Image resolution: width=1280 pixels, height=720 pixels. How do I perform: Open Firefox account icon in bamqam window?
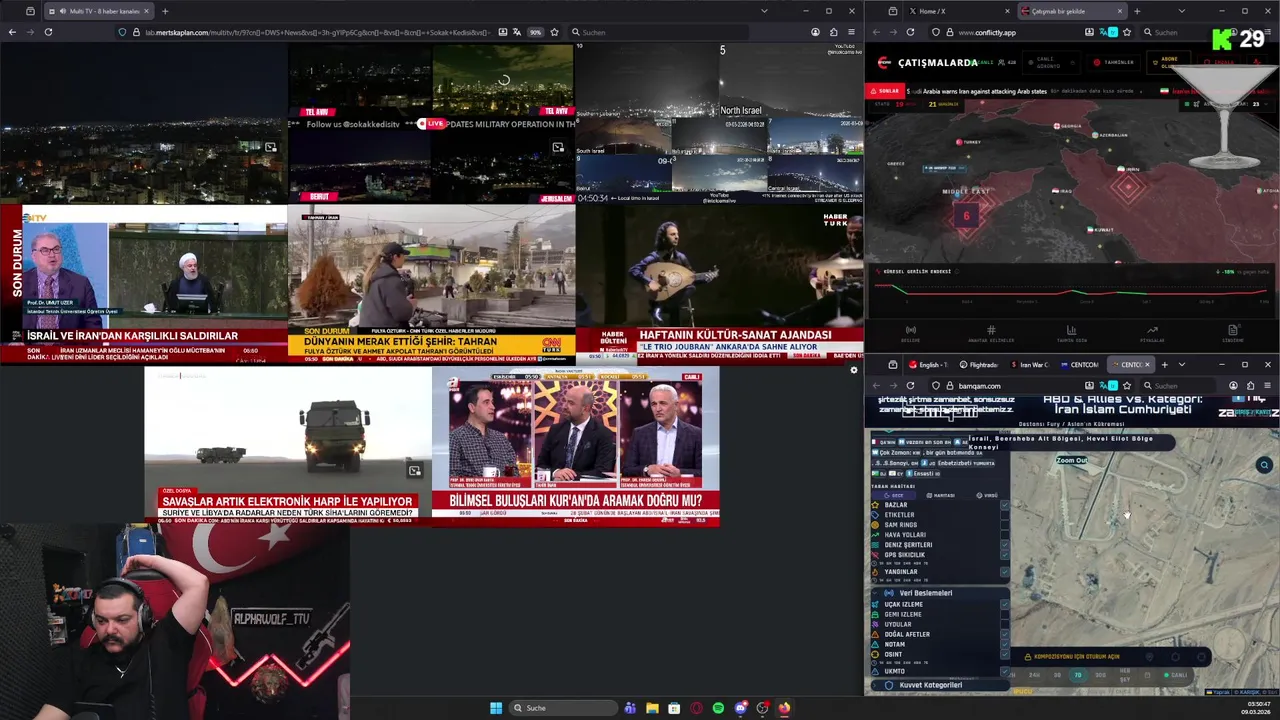pos(1233,386)
